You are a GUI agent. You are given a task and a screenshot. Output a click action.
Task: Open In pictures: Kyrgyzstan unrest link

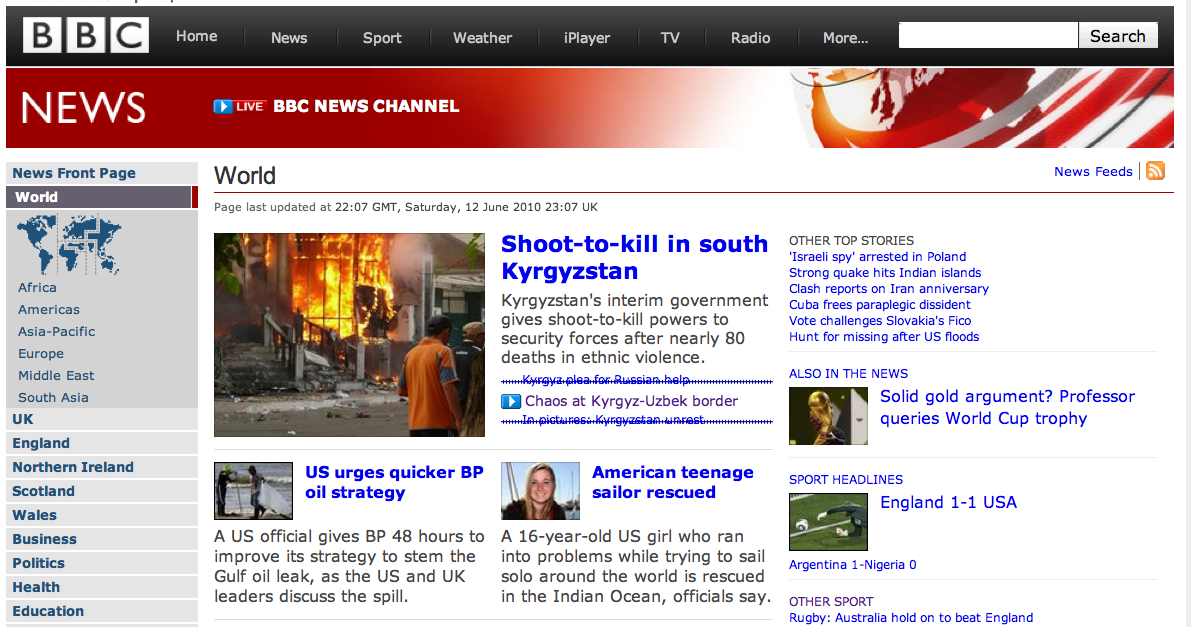click(x=612, y=420)
